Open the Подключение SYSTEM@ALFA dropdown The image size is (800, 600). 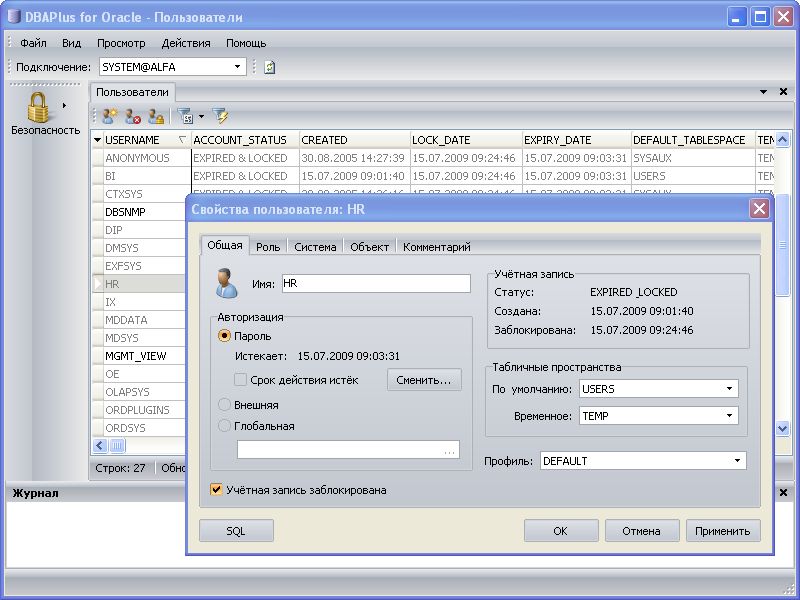tap(238, 67)
